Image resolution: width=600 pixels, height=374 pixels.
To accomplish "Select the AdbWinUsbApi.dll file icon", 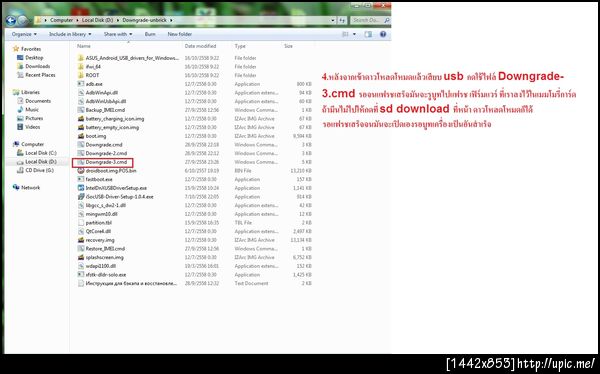I will click(81, 101).
